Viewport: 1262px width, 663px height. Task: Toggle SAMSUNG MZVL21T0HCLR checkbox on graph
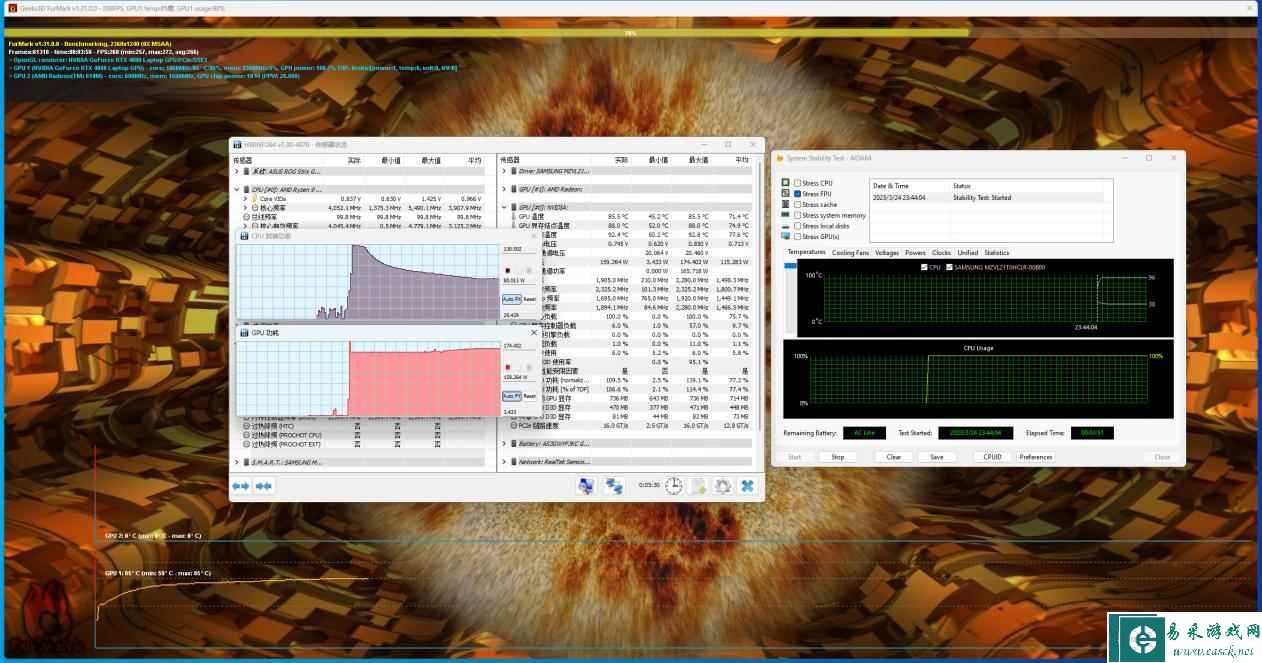[x=948, y=267]
